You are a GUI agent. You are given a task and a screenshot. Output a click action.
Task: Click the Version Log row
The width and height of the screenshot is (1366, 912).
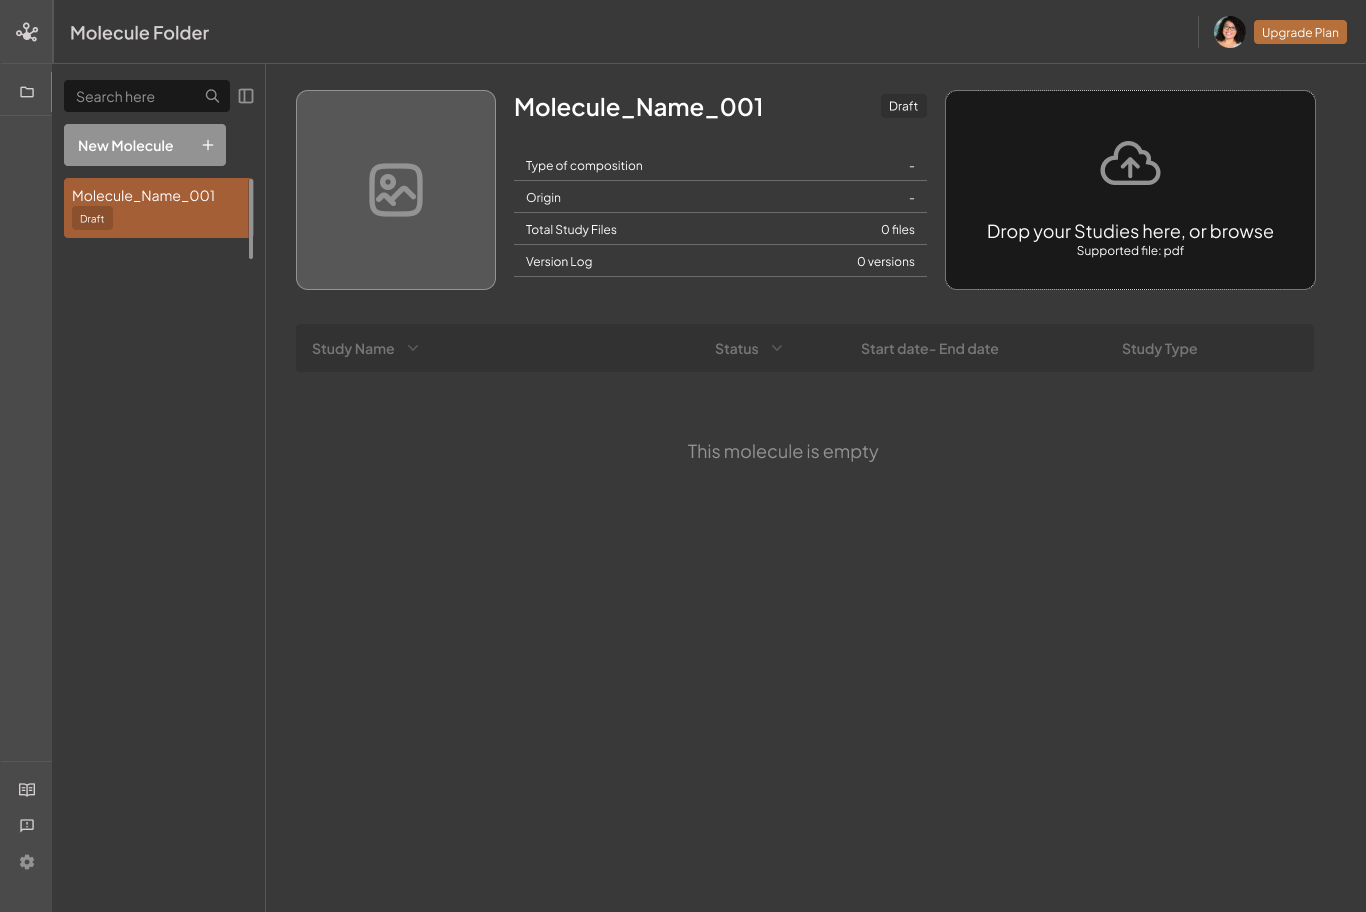[720, 261]
